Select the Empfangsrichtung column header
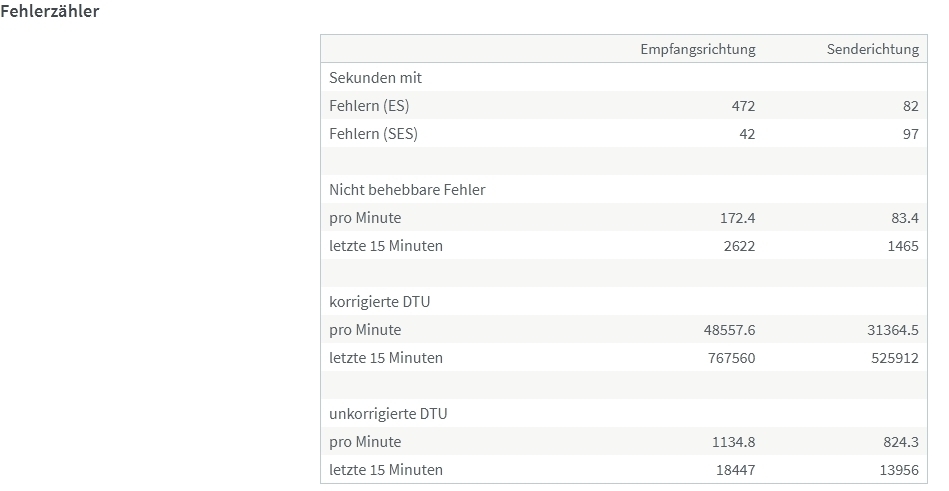 (698, 49)
